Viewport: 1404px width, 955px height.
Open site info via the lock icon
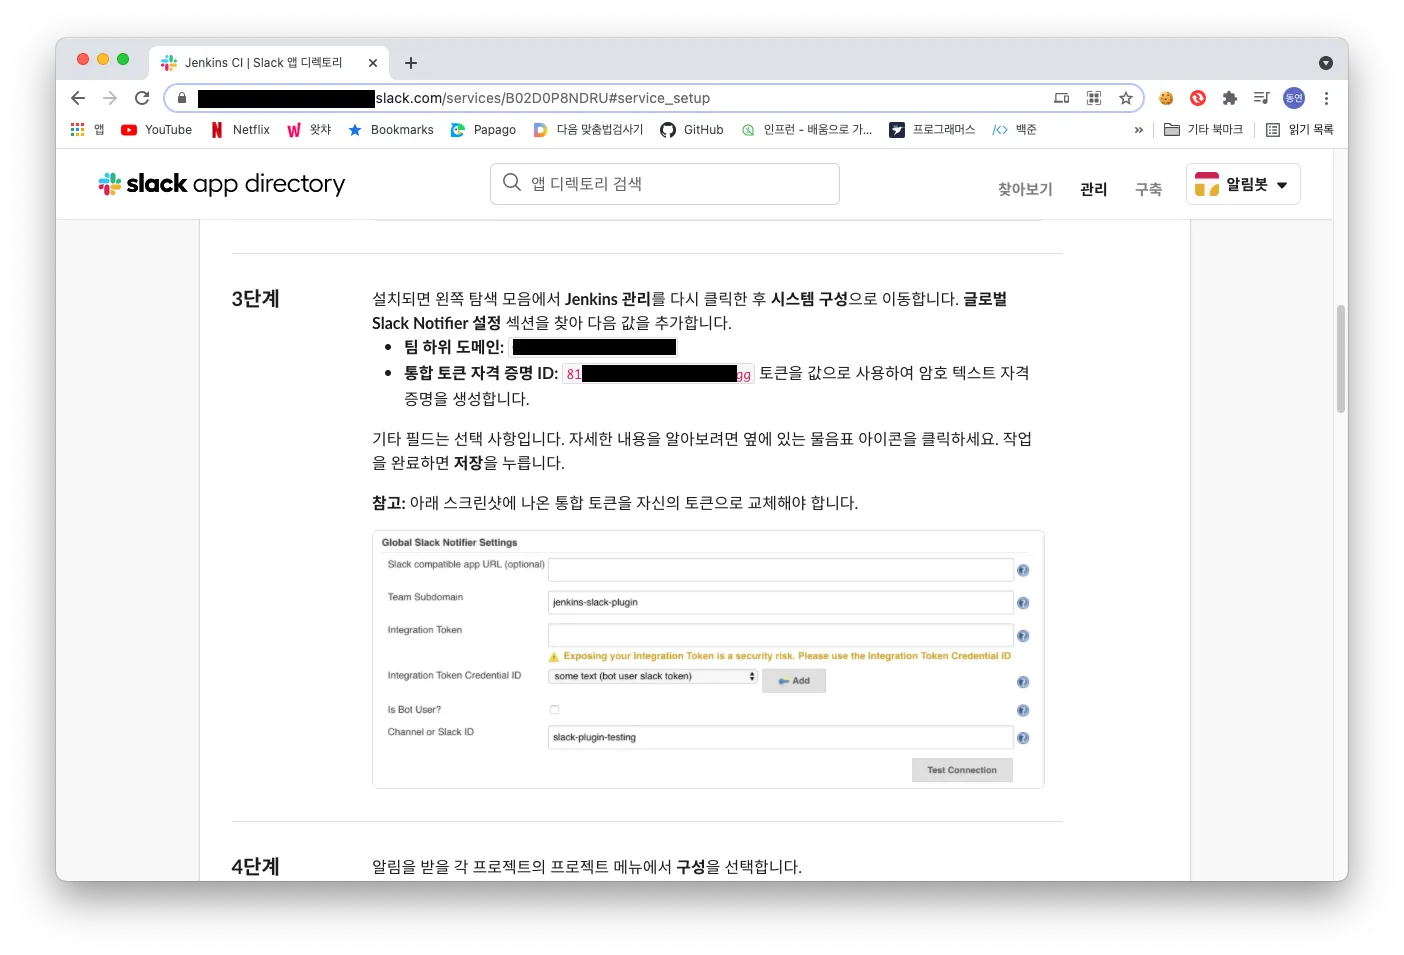point(182,98)
